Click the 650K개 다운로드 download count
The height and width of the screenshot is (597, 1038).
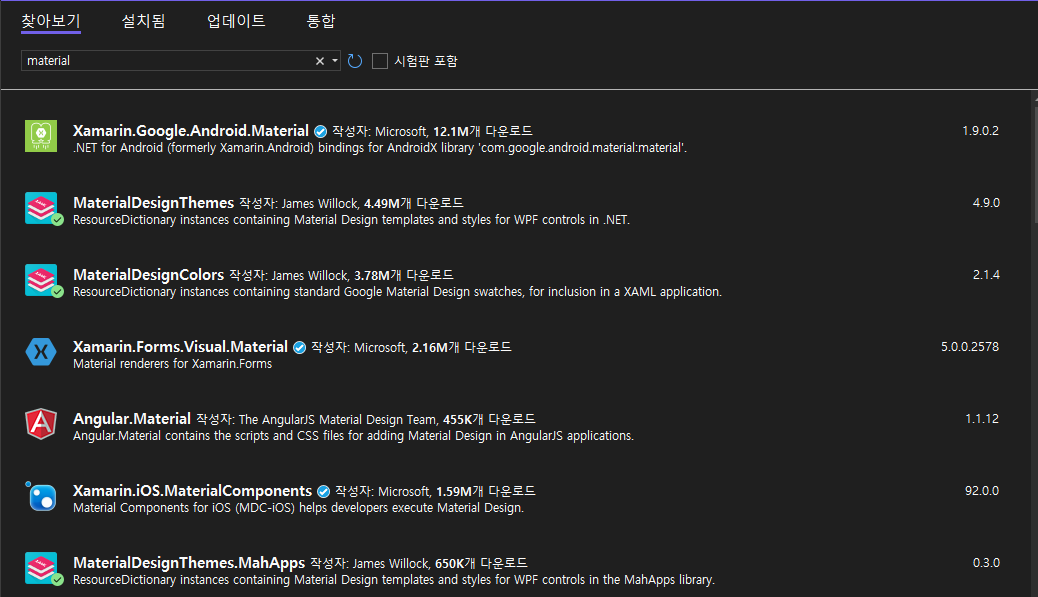tap(481, 565)
